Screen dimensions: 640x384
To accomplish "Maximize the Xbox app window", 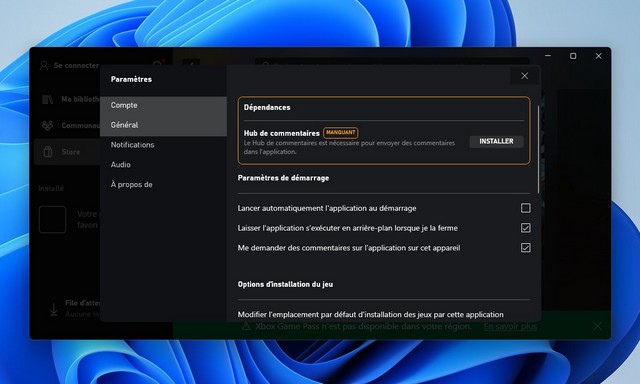I will (573, 56).
